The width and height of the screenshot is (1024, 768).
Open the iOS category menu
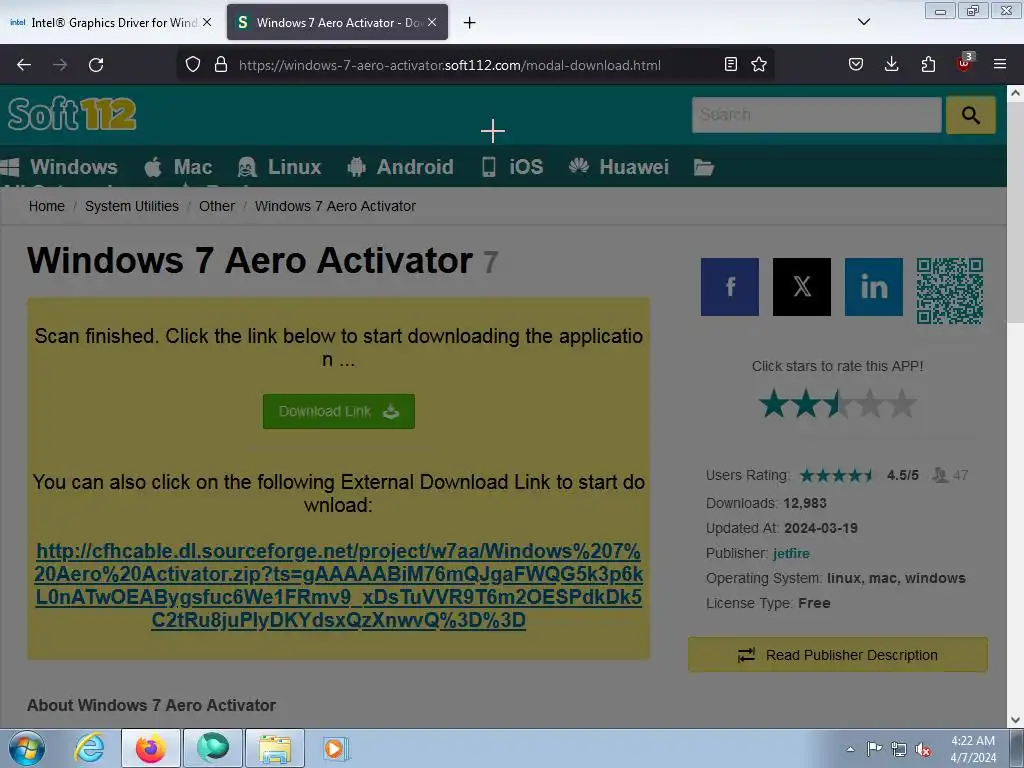[513, 167]
